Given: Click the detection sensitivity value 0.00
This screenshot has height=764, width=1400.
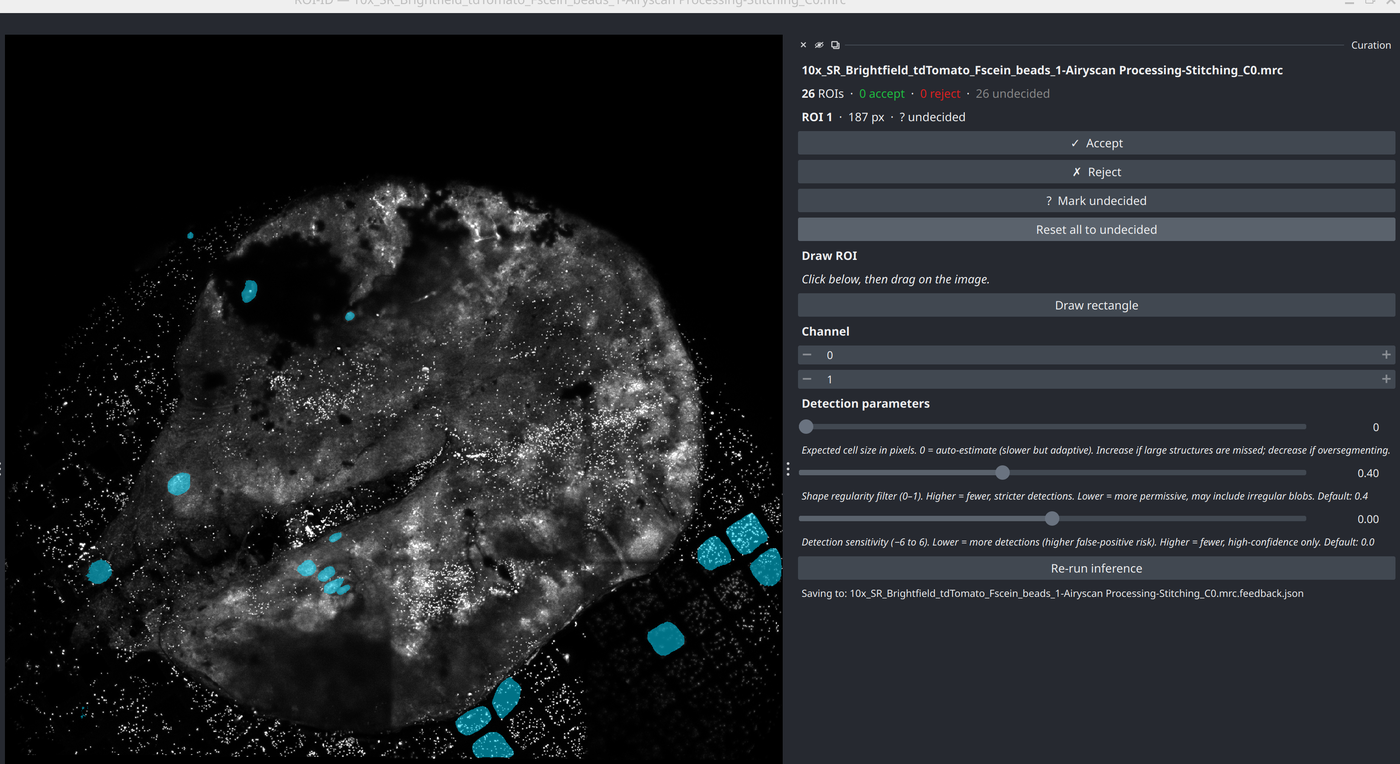Looking at the screenshot, I should [1367, 520].
